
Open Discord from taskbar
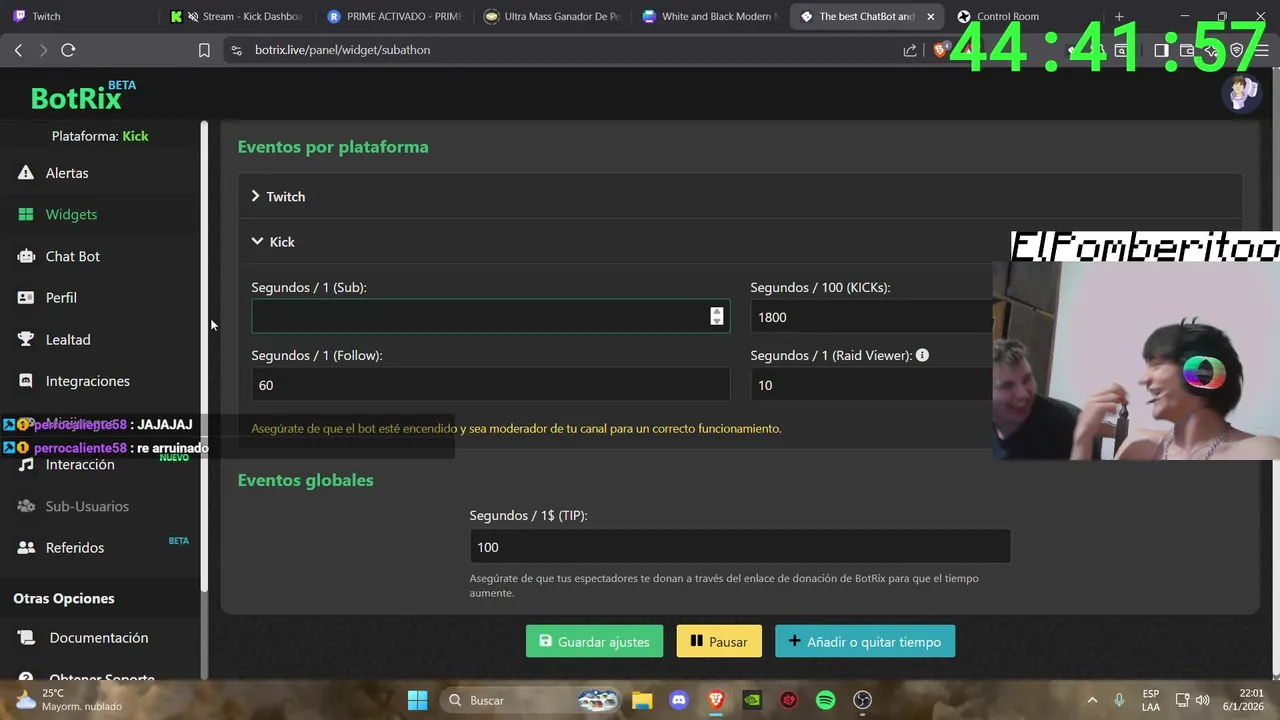(x=679, y=700)
